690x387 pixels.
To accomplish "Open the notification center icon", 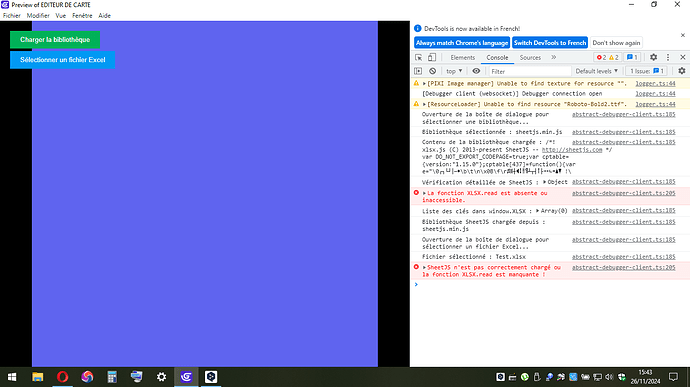I will click(x=673, y=377).
